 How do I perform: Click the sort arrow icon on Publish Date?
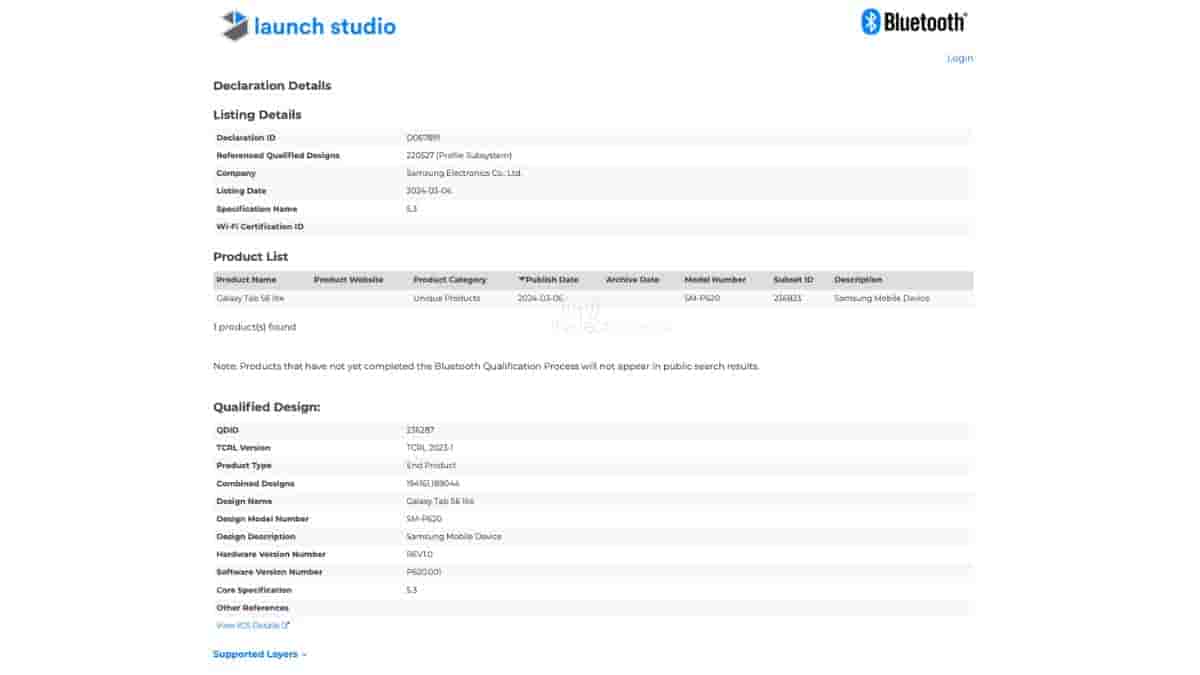[521, 280]
